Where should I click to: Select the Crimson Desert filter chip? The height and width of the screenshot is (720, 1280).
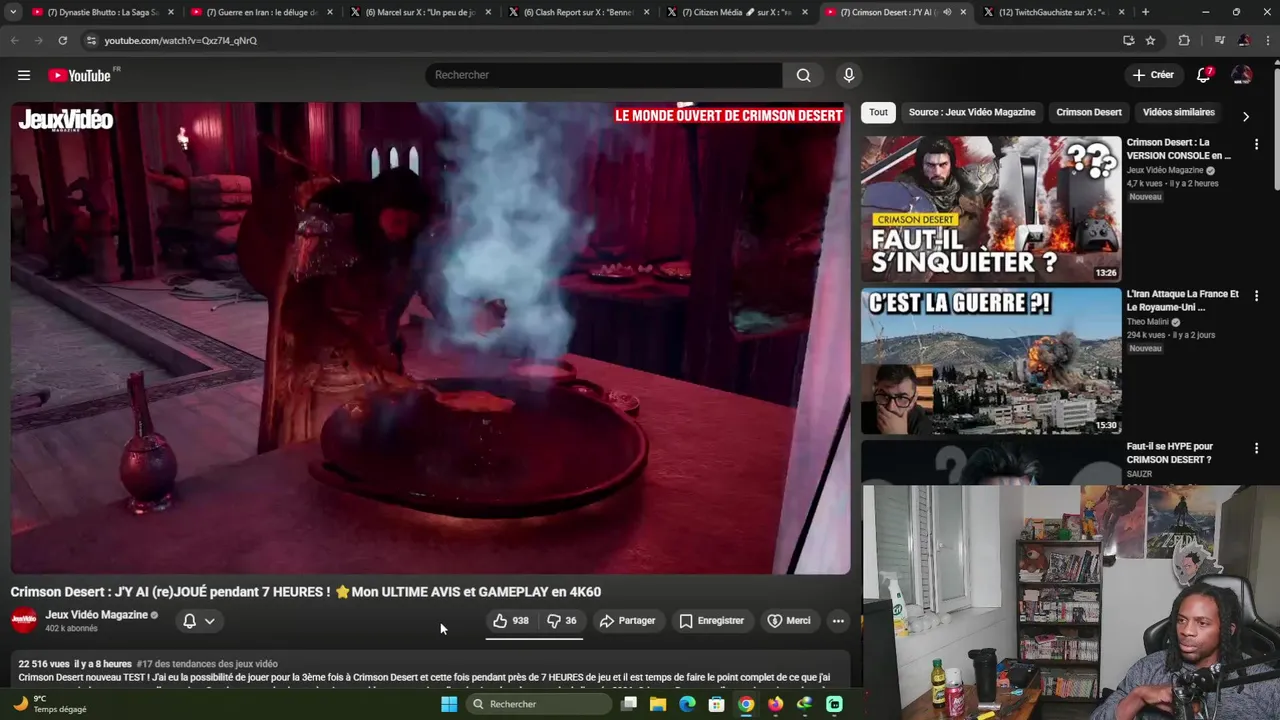point(1089,112)
